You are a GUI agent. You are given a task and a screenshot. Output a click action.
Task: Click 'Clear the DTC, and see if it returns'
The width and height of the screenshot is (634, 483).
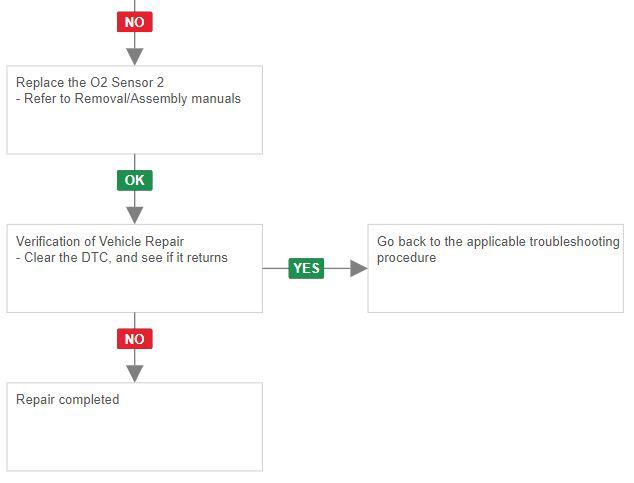[122, 257]
